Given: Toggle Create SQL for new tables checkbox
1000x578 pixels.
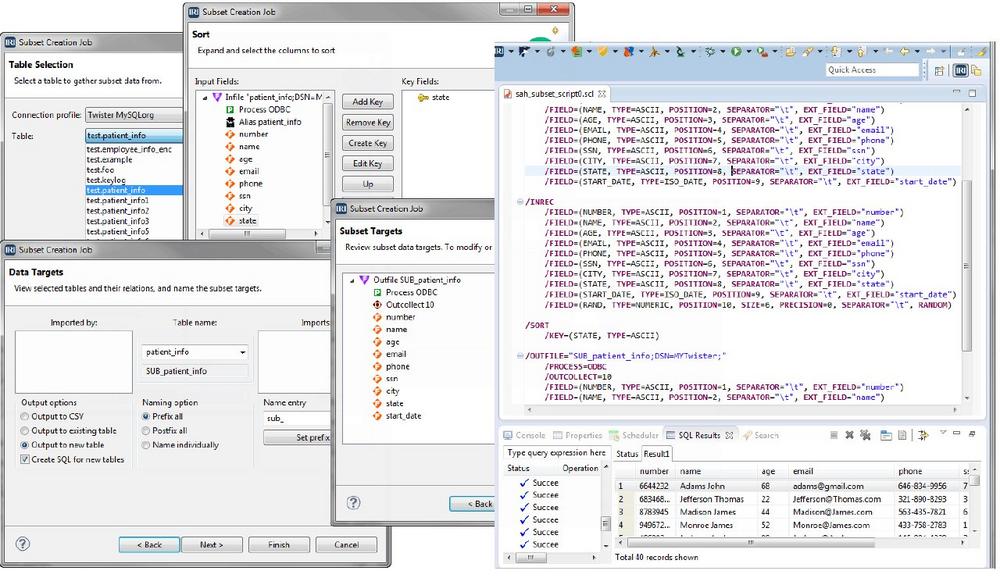Looking at the screenshot, I should tap(26, 459).
